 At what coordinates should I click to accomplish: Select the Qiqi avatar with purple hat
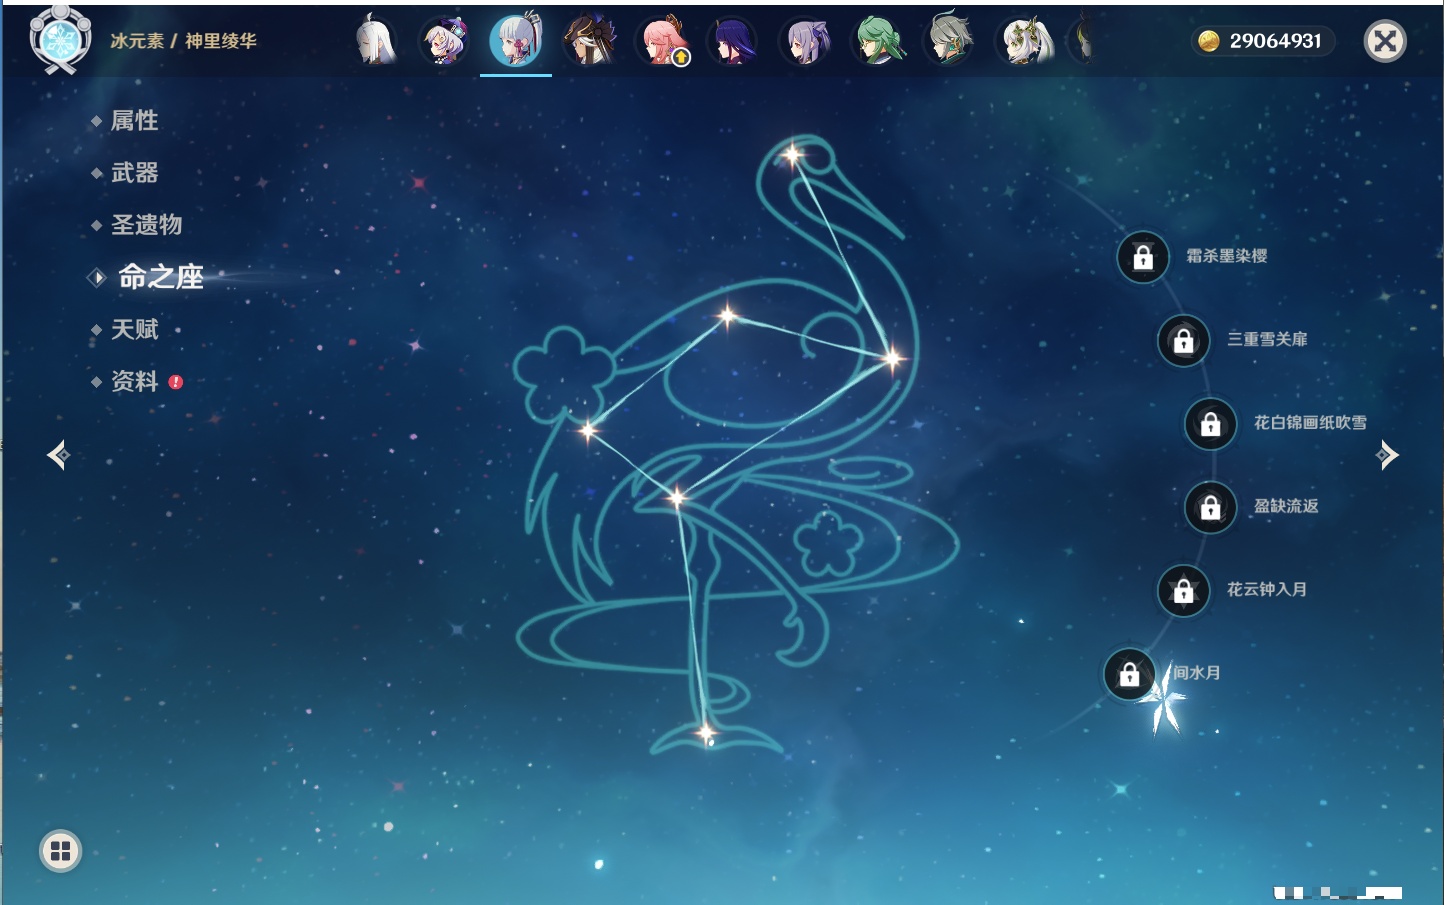coord(444,41)
